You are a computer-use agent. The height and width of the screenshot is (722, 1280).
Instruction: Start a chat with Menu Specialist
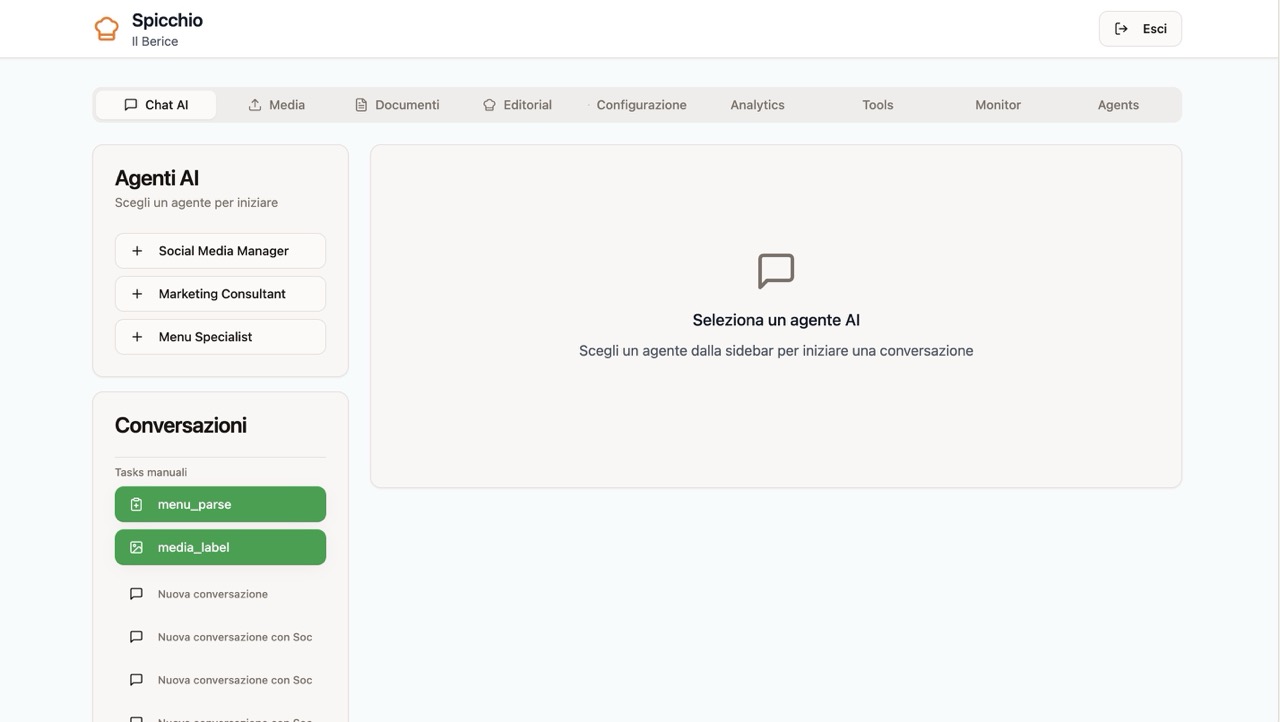tap(220, 337)
